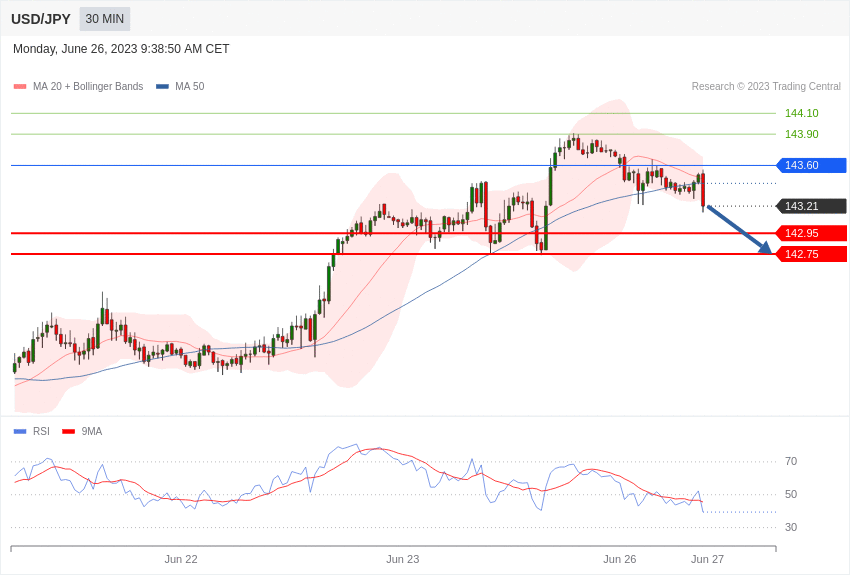
Task: Click the Jun 27 date axis label
Action: point(707,559)
